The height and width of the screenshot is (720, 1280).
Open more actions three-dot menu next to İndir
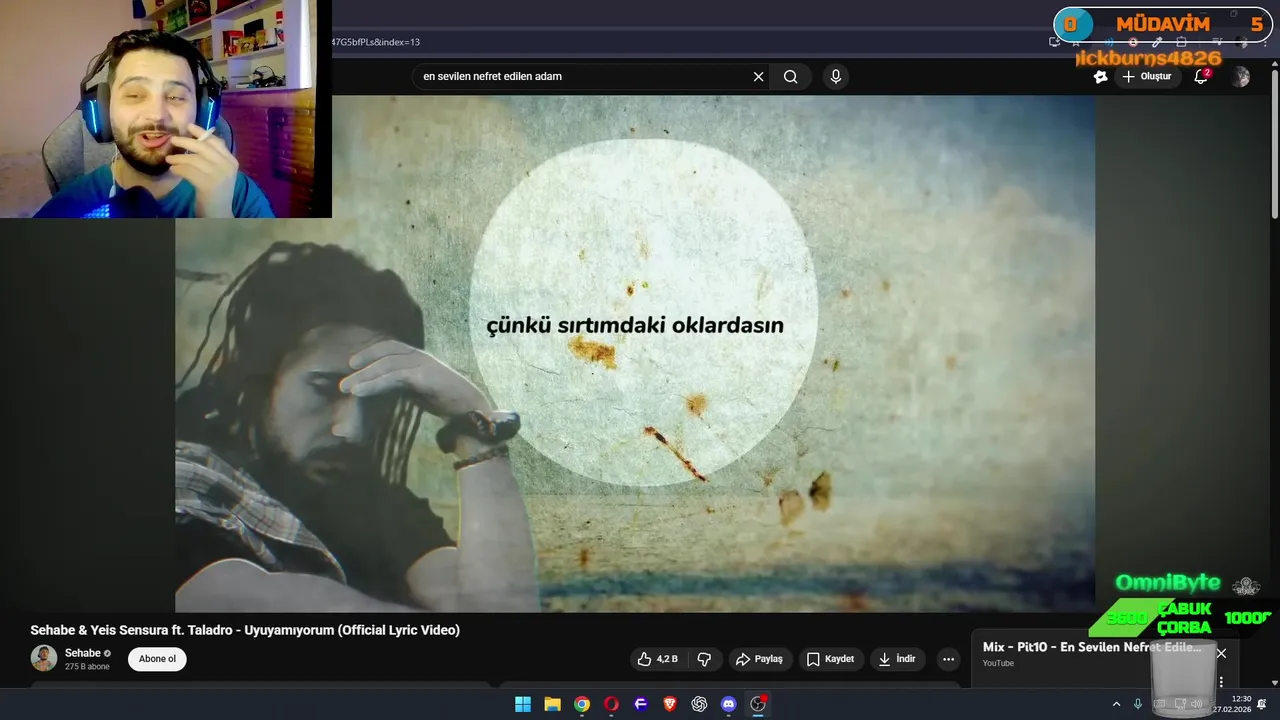948,659
